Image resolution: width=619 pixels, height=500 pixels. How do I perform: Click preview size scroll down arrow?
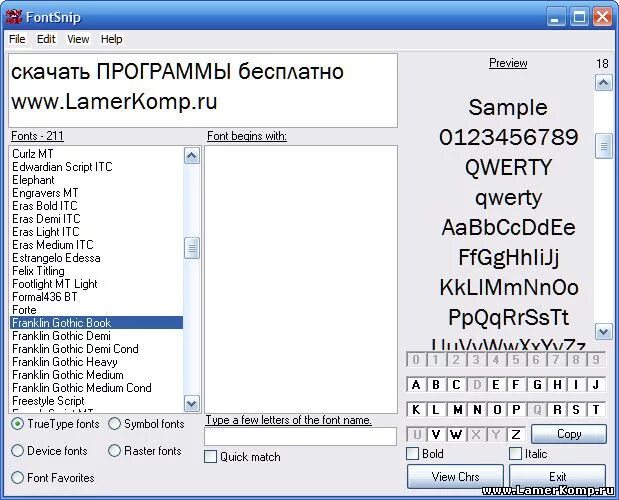(x=603, y=331)
